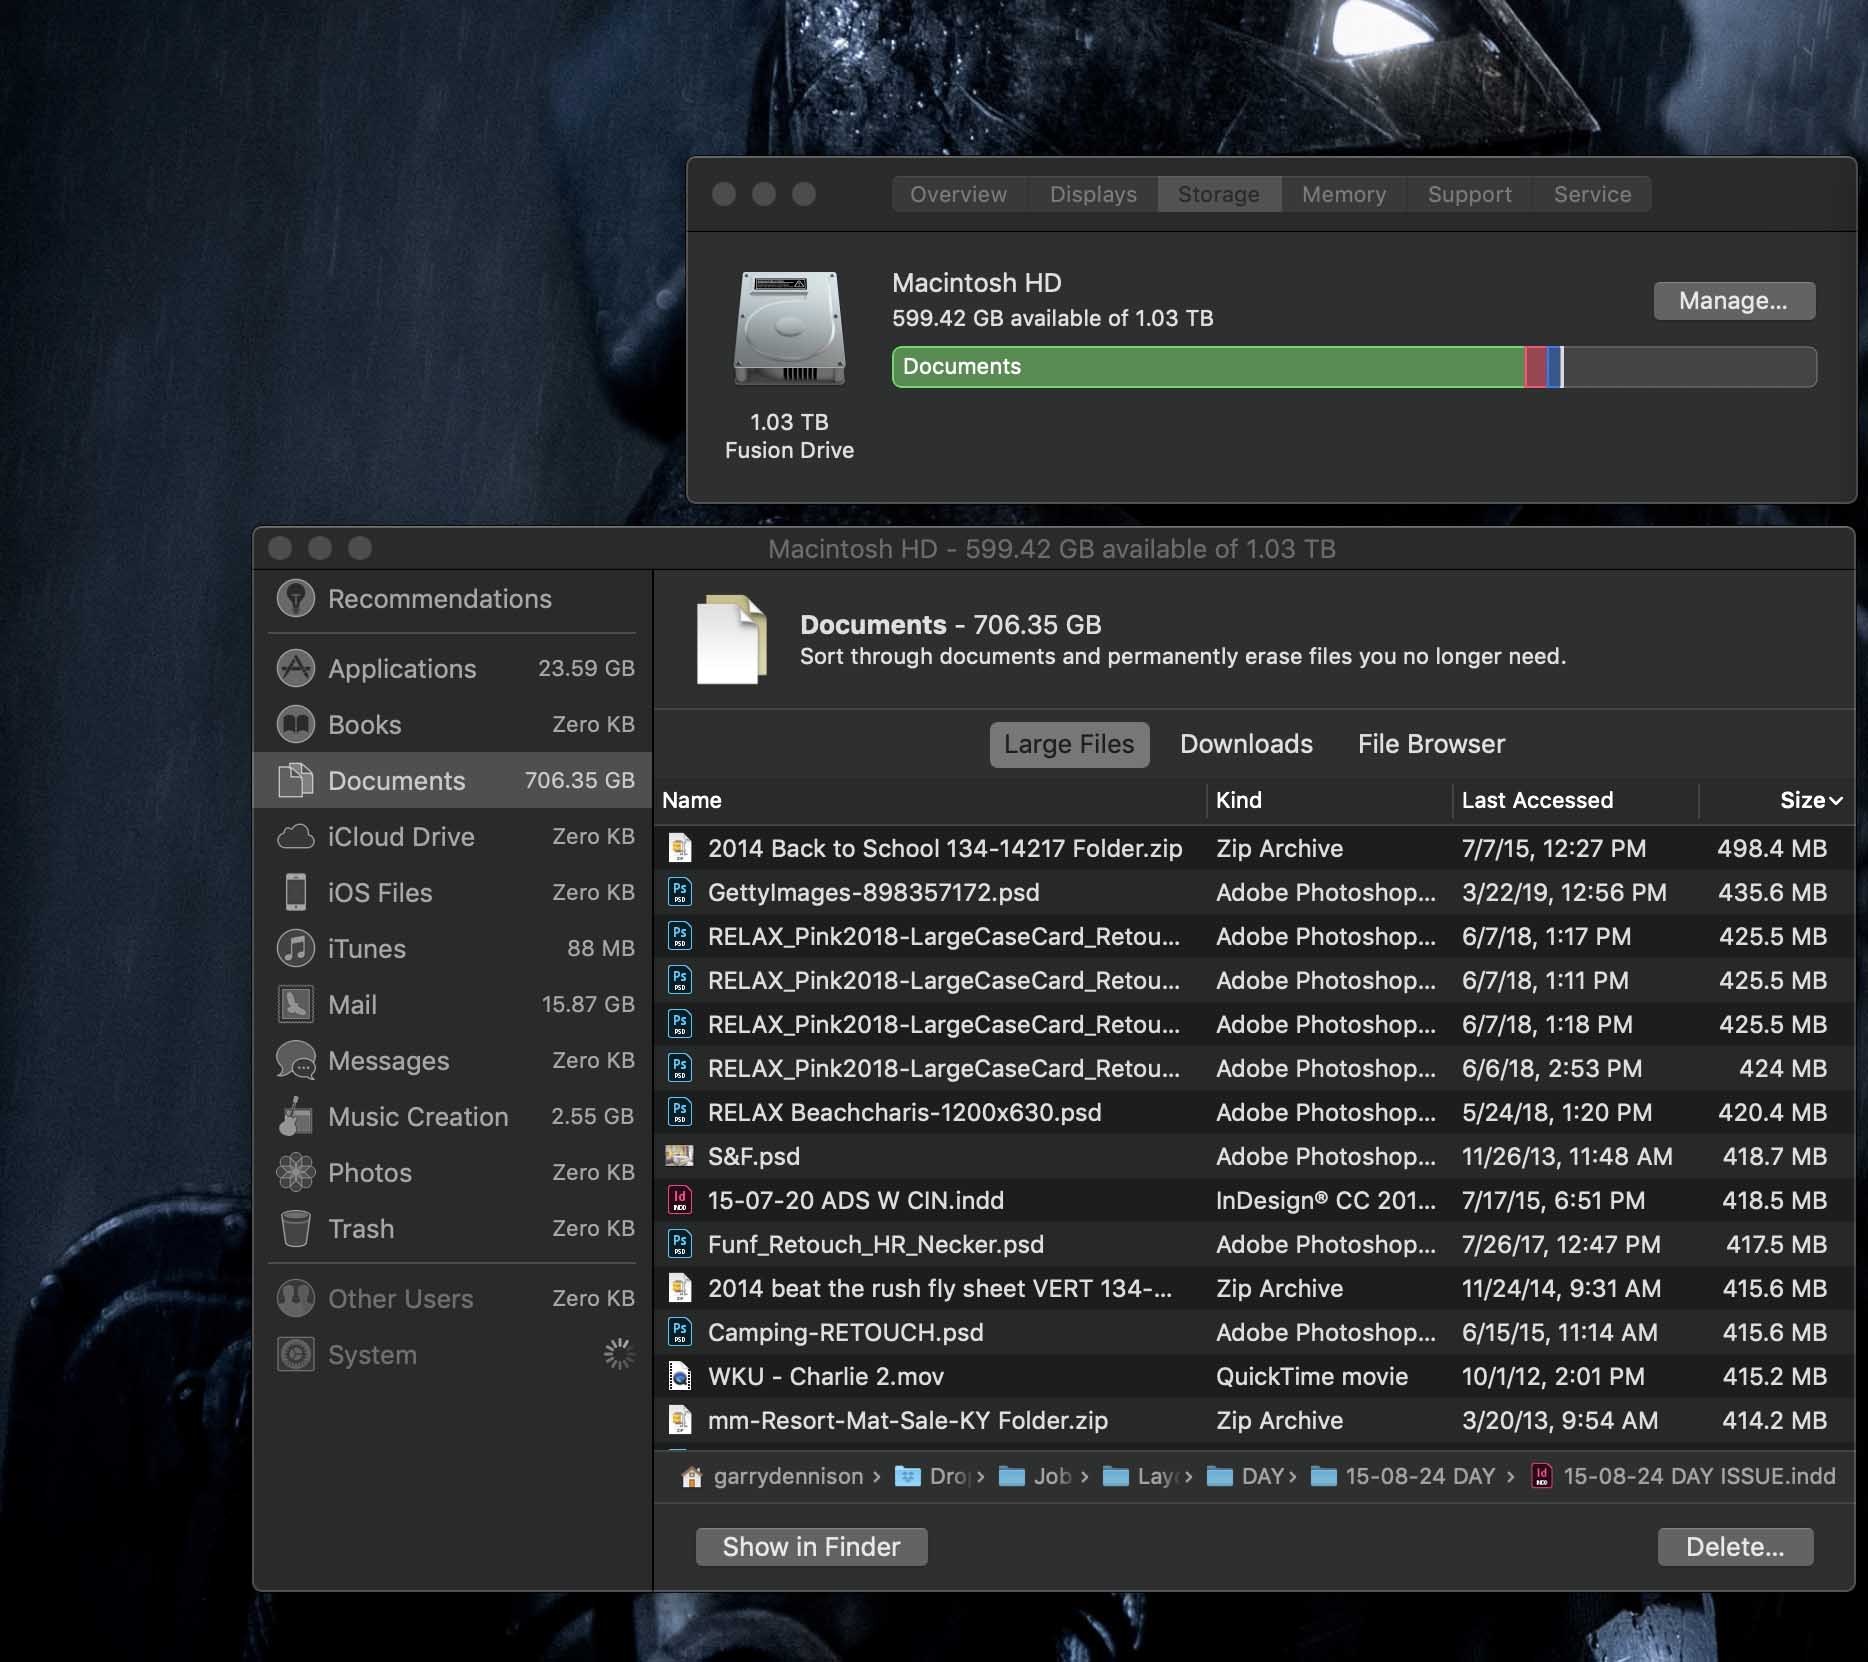Select Mail 15.87 GB sidebar row
1868x1662 pixels.
454,1004
